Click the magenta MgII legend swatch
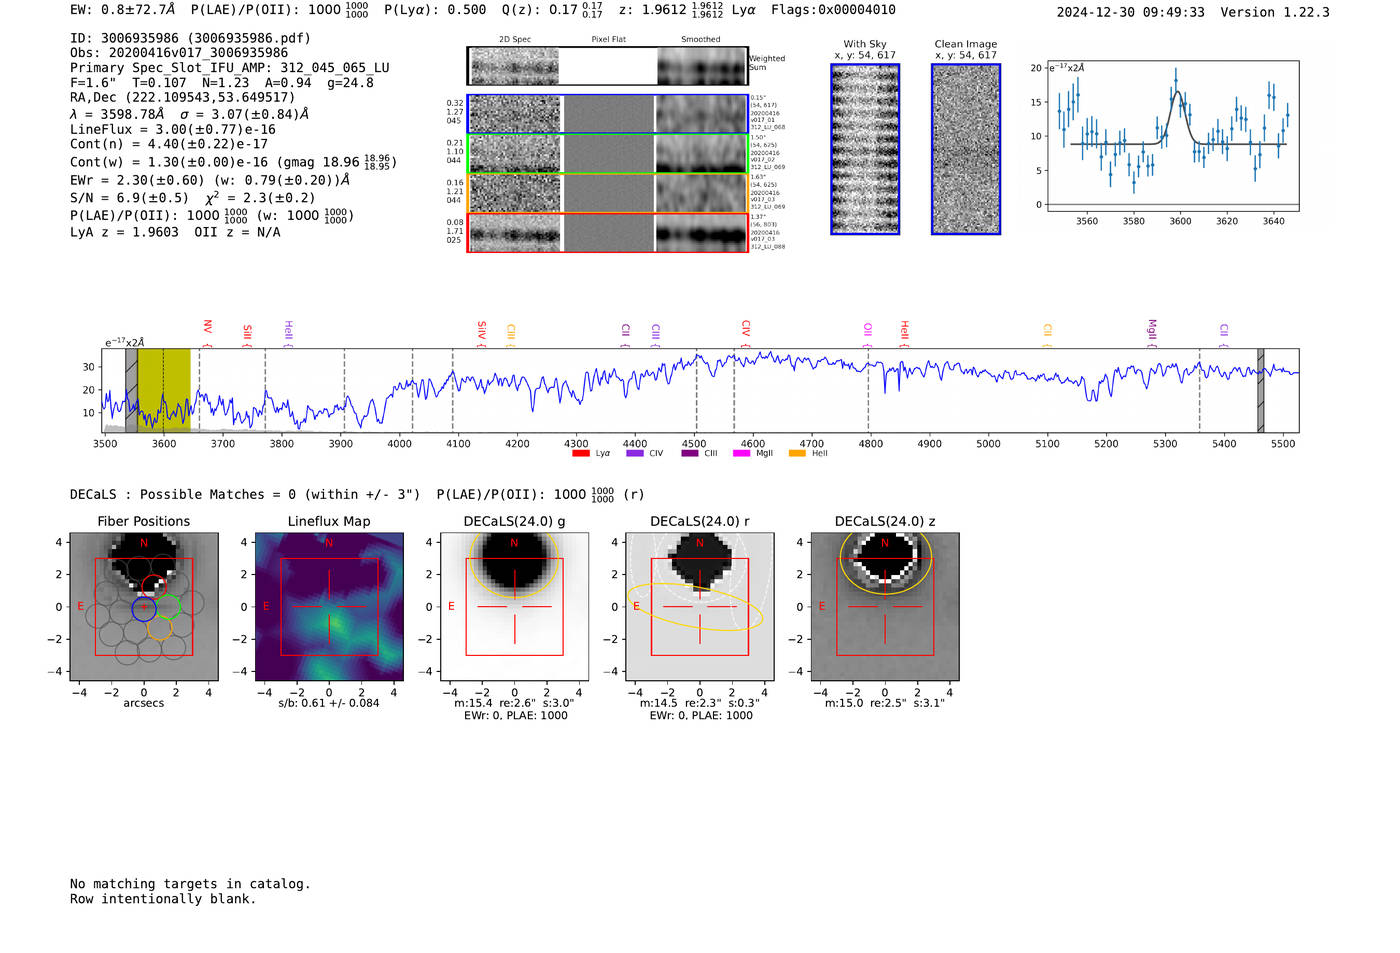 click(x=742, y=453)
